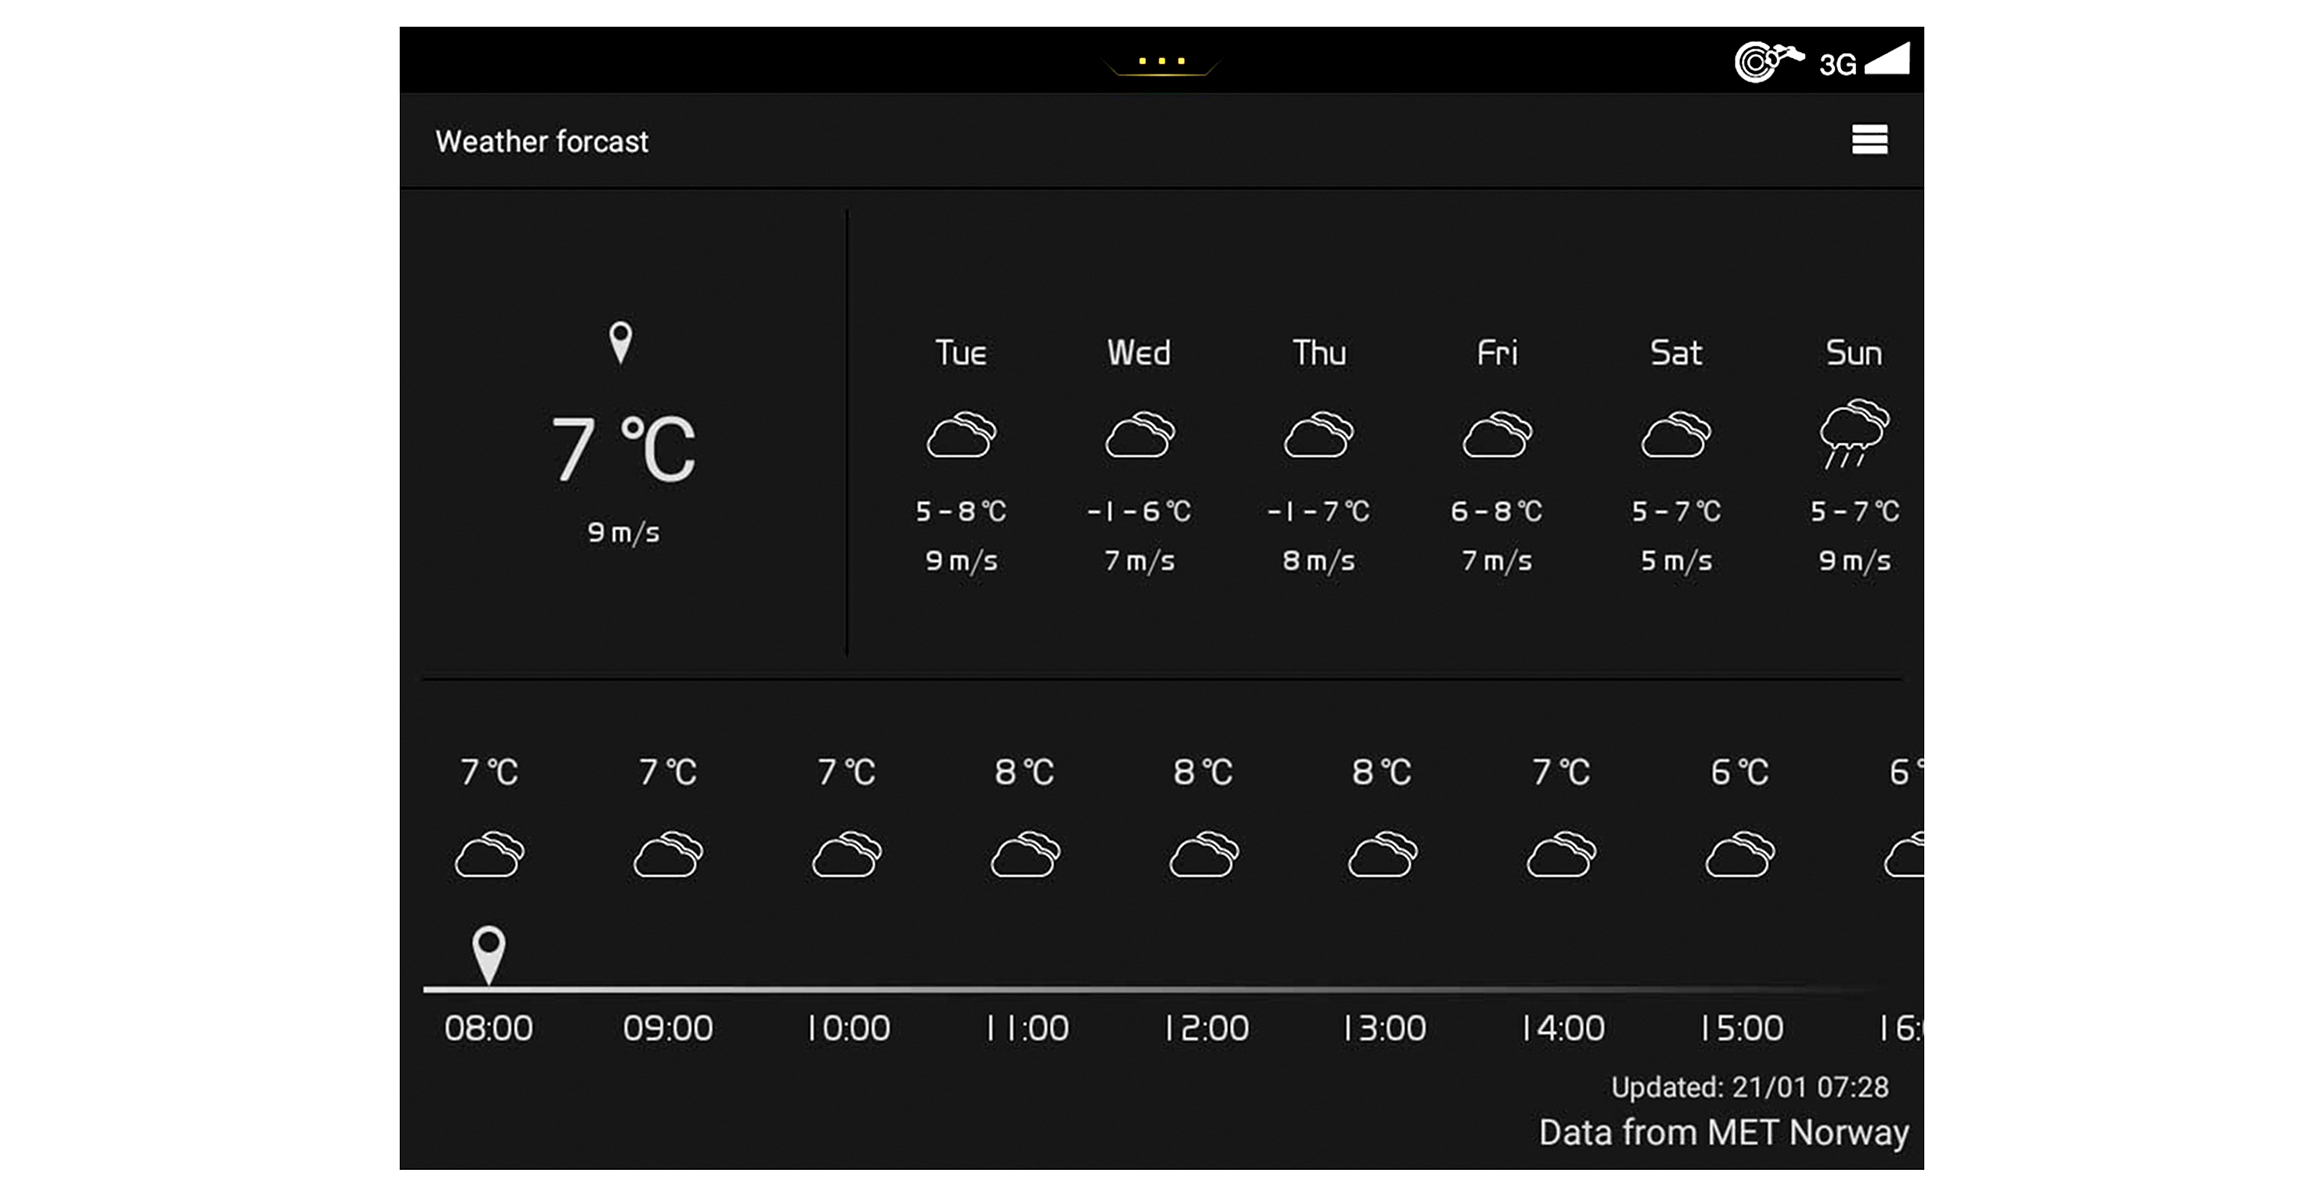2324x1200 pixels.
Task: Select the Fri day label
Action: tap(1497, 353)
